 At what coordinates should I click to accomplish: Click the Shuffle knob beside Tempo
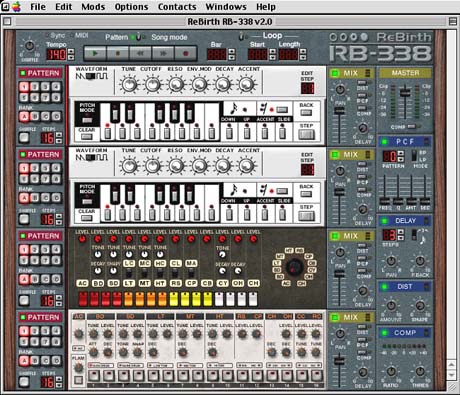coord(29,46)
